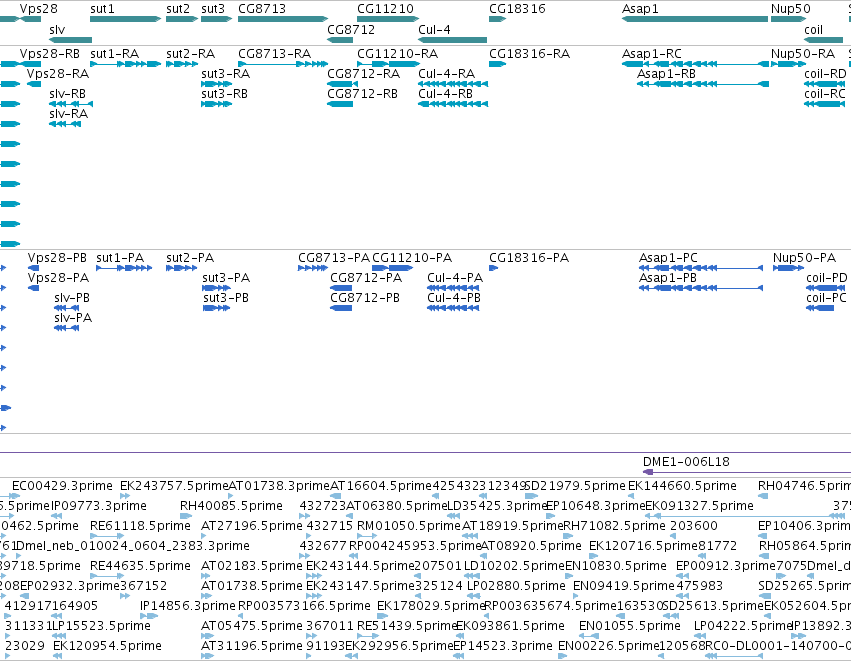Click the coil-RD transcript label
This screenshot has height=661, width=851.
[825, 74]
